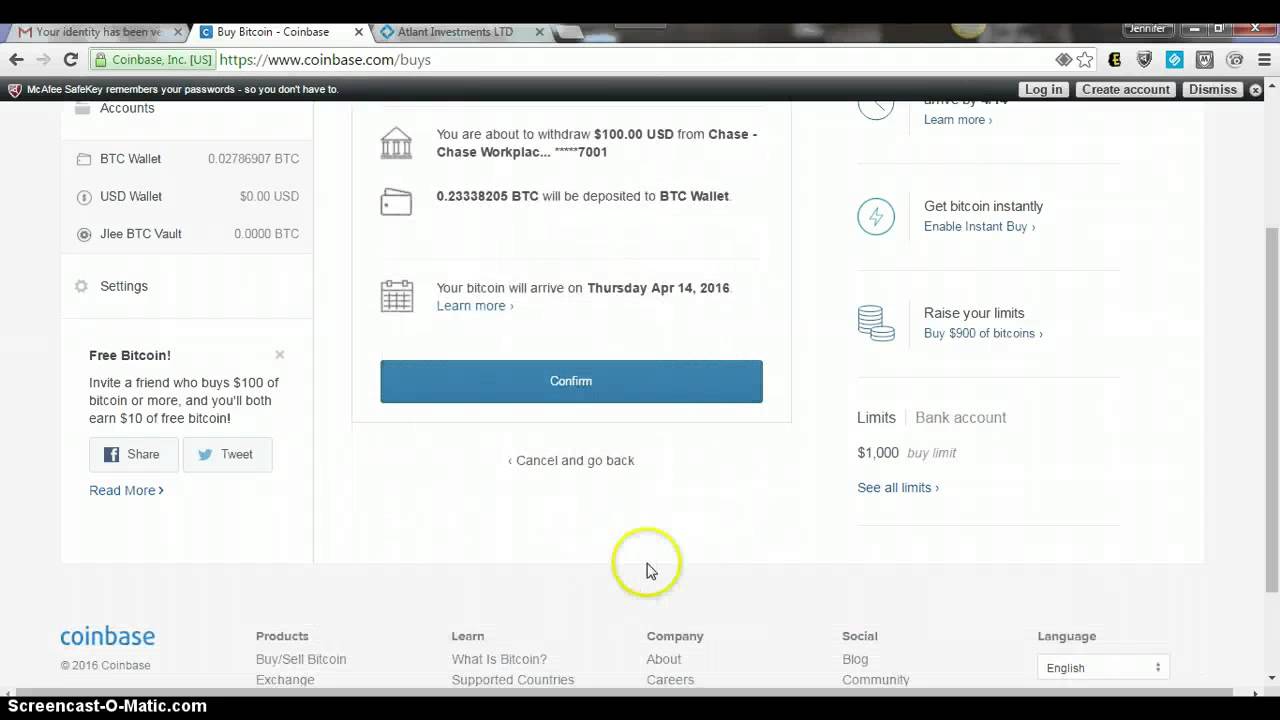Click the blue tag extension icon
The width and height of the screenshot is (1280, 720).
click(1175, 60)
